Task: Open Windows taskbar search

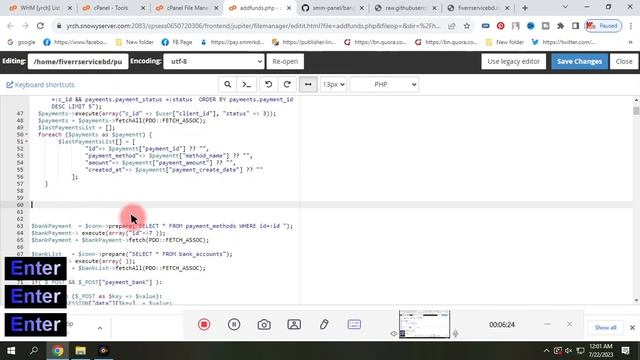Action: click(34, 351)
